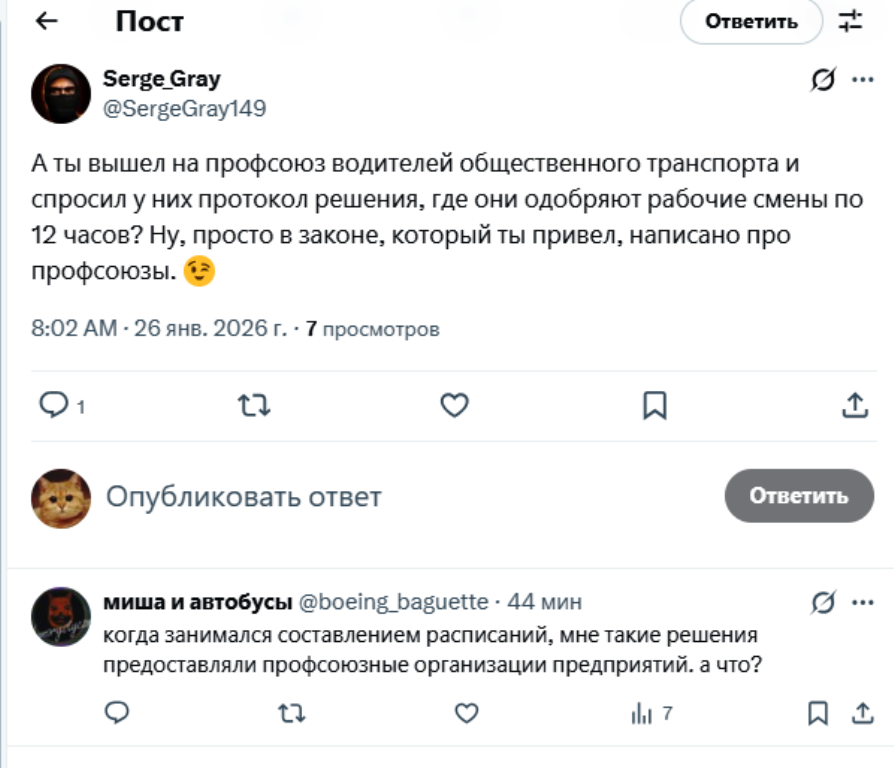The height and width of the screenshot is (768, 894).
Task: Bookmark the main post
Action: (654, 404)
